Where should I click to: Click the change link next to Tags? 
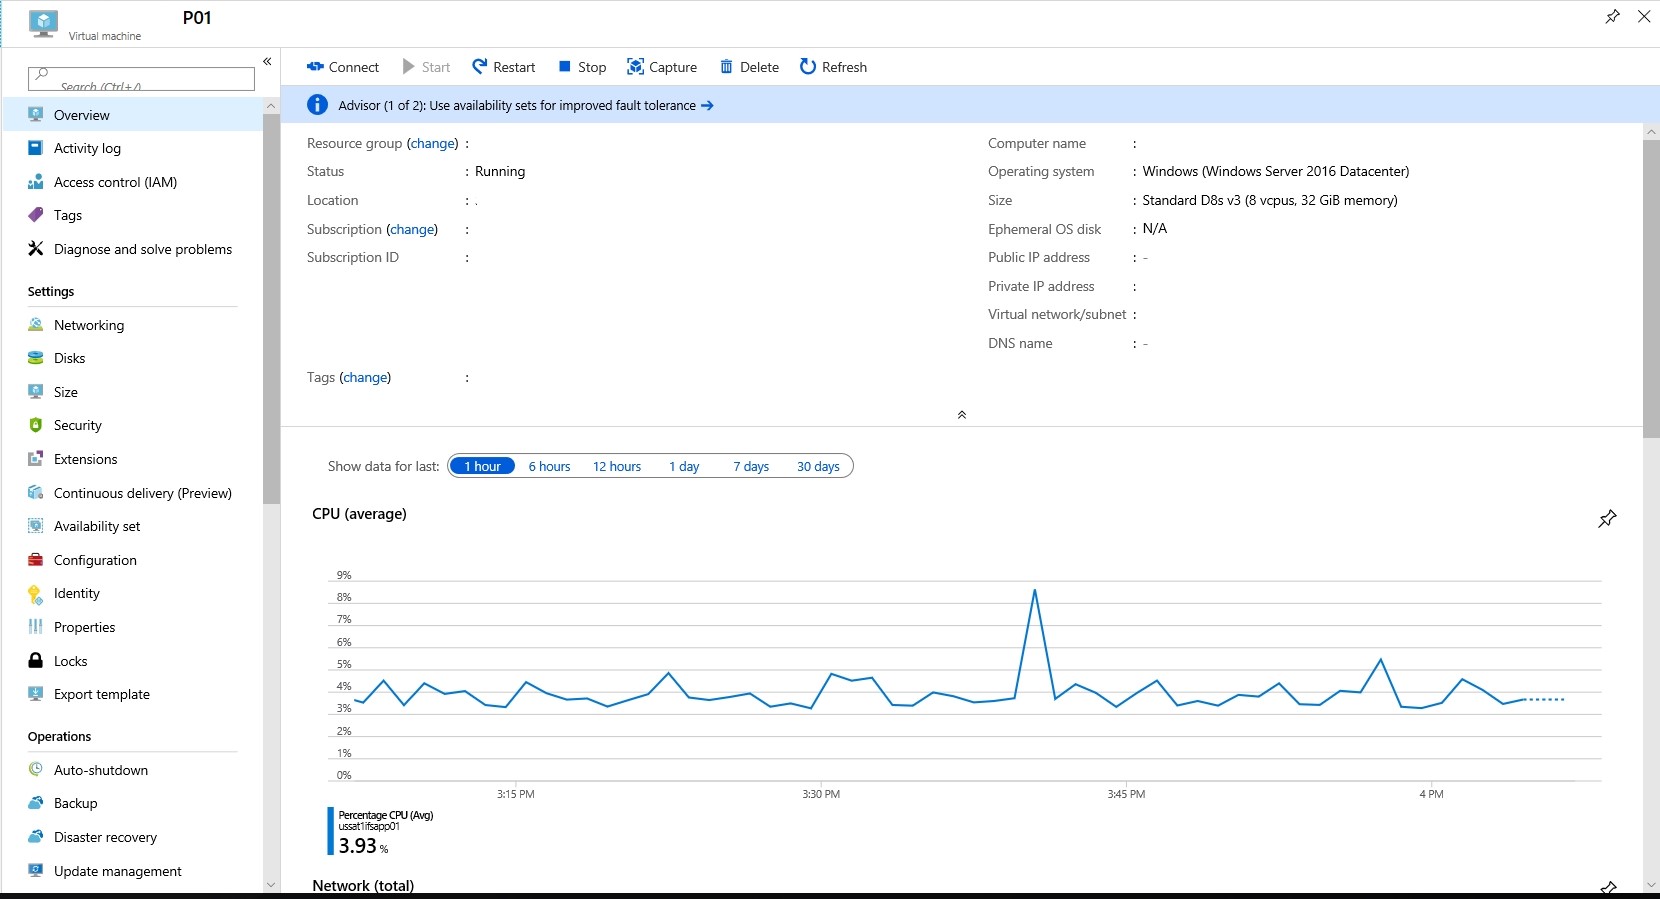[365, 378]
